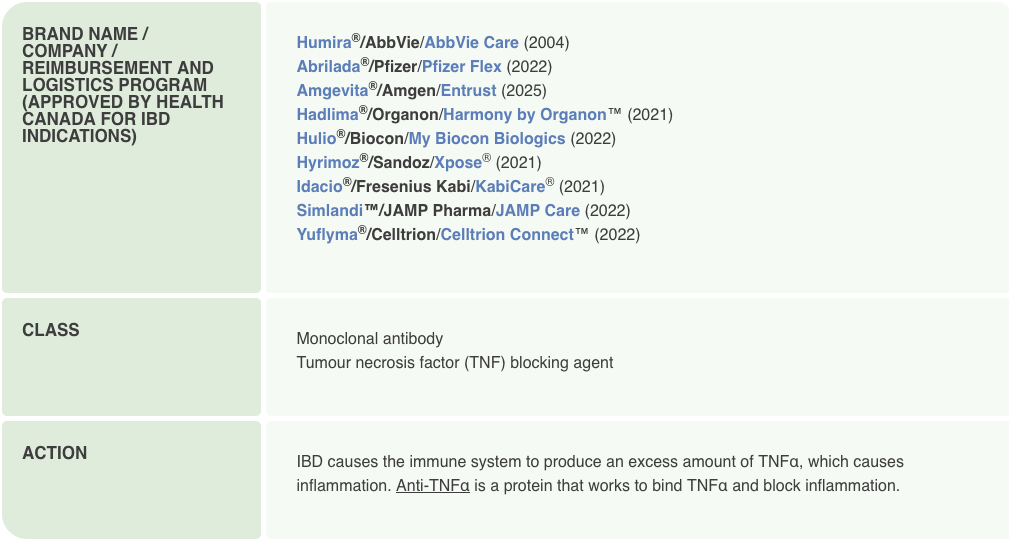
Task: Open the Humira brand link
Action: [x=324, y=43]
